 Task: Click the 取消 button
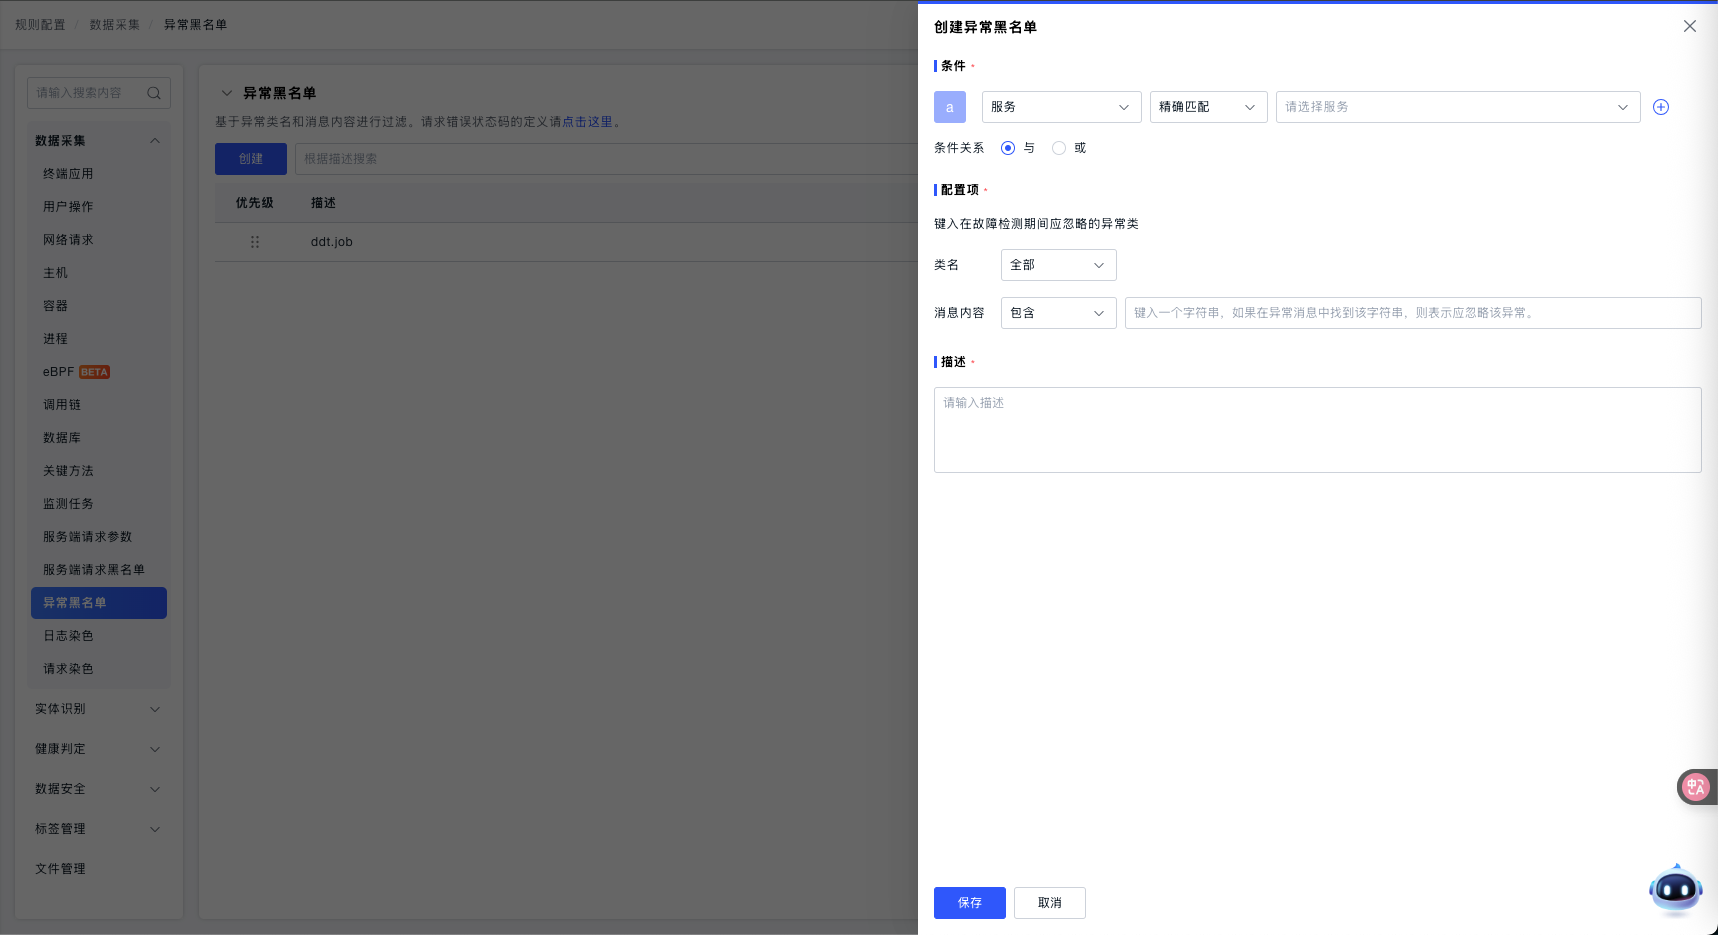pos(1049,903)
